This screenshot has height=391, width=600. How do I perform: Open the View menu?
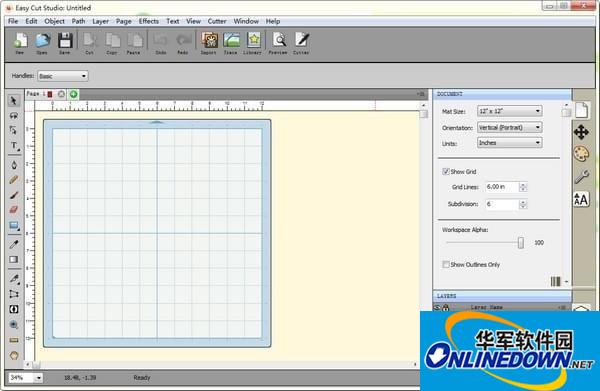[193, 21]
